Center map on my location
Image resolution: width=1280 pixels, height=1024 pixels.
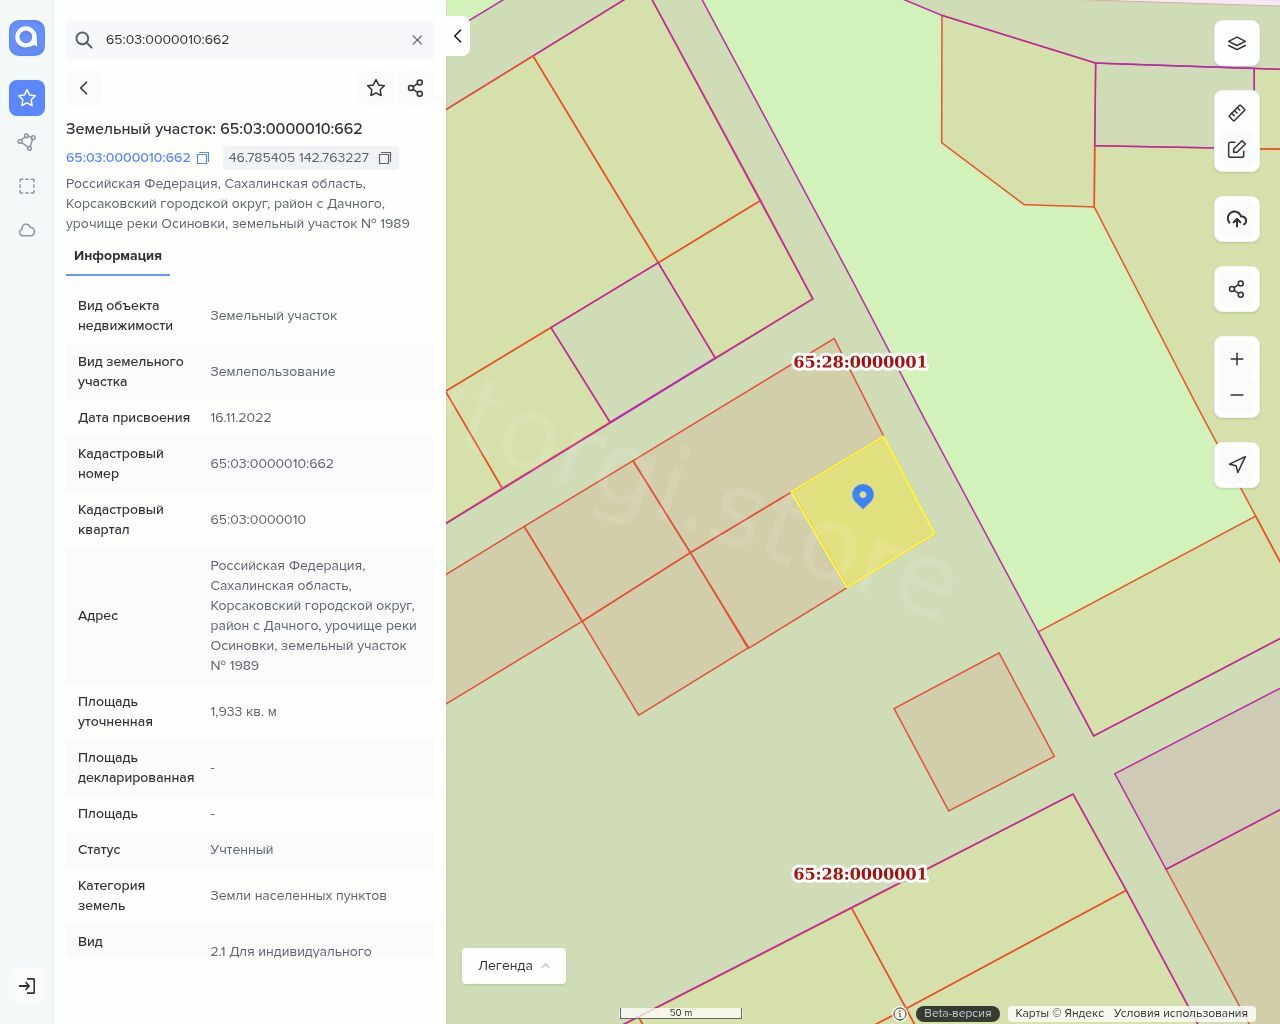[1236, 464]
